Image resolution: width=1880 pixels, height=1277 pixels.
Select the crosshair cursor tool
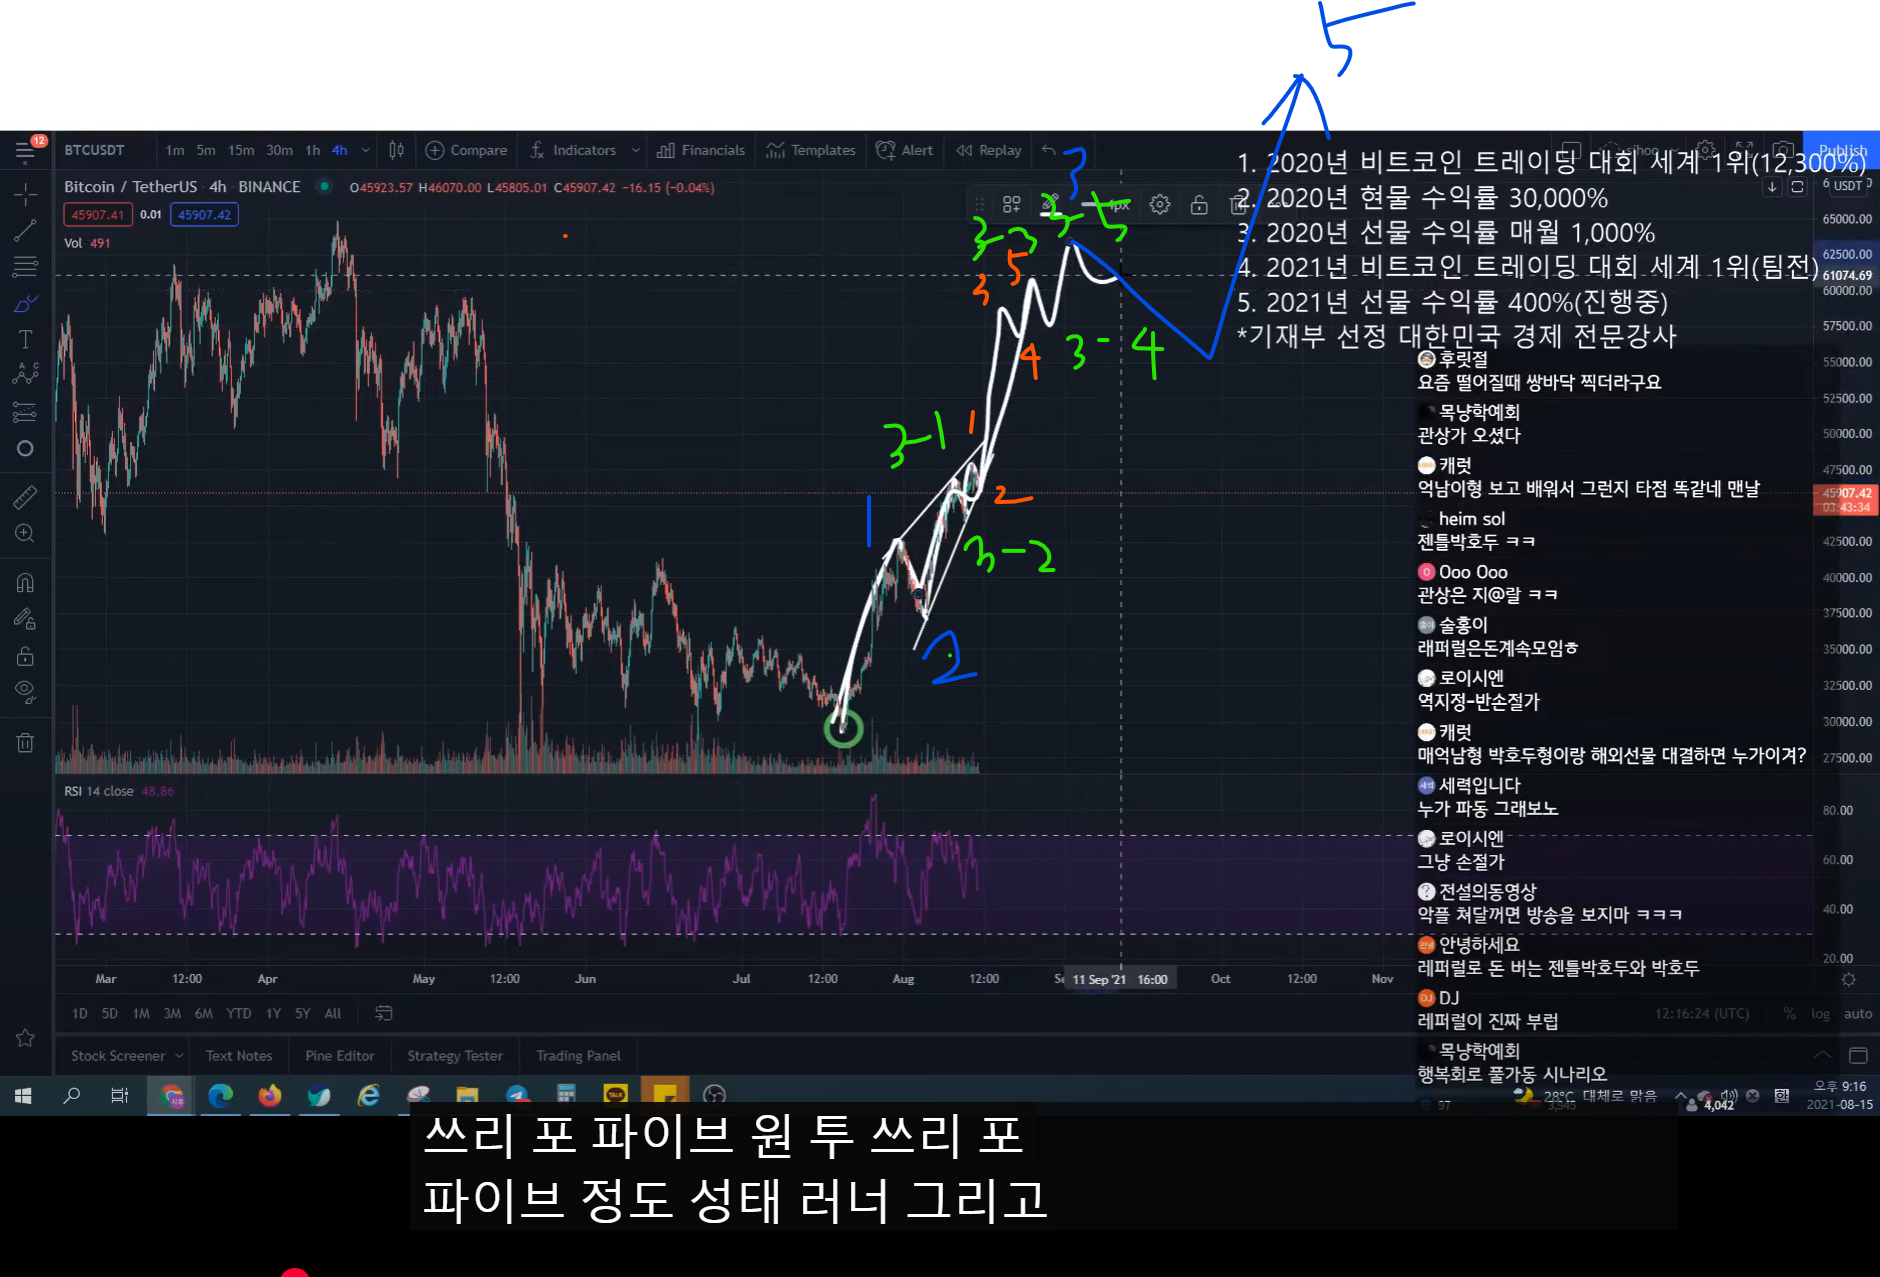[x=25, y=193]
